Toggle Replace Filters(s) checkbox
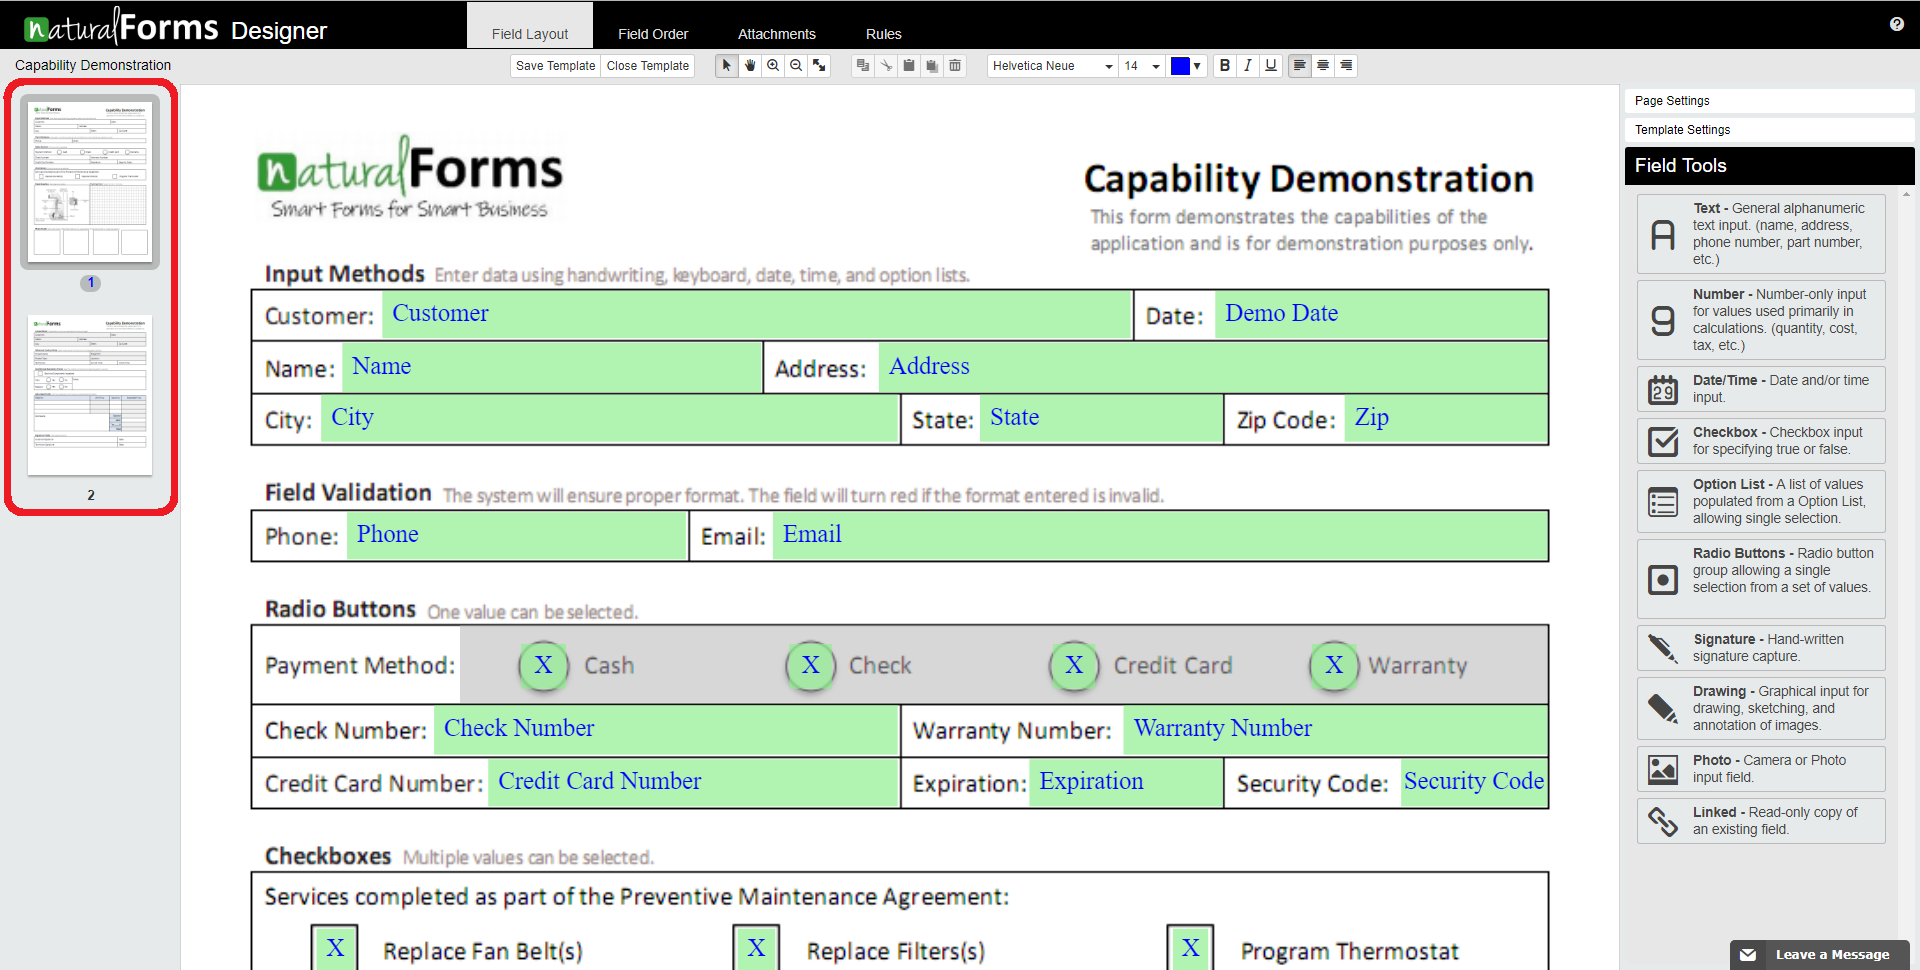1920x970 pixels. point(757,948)
